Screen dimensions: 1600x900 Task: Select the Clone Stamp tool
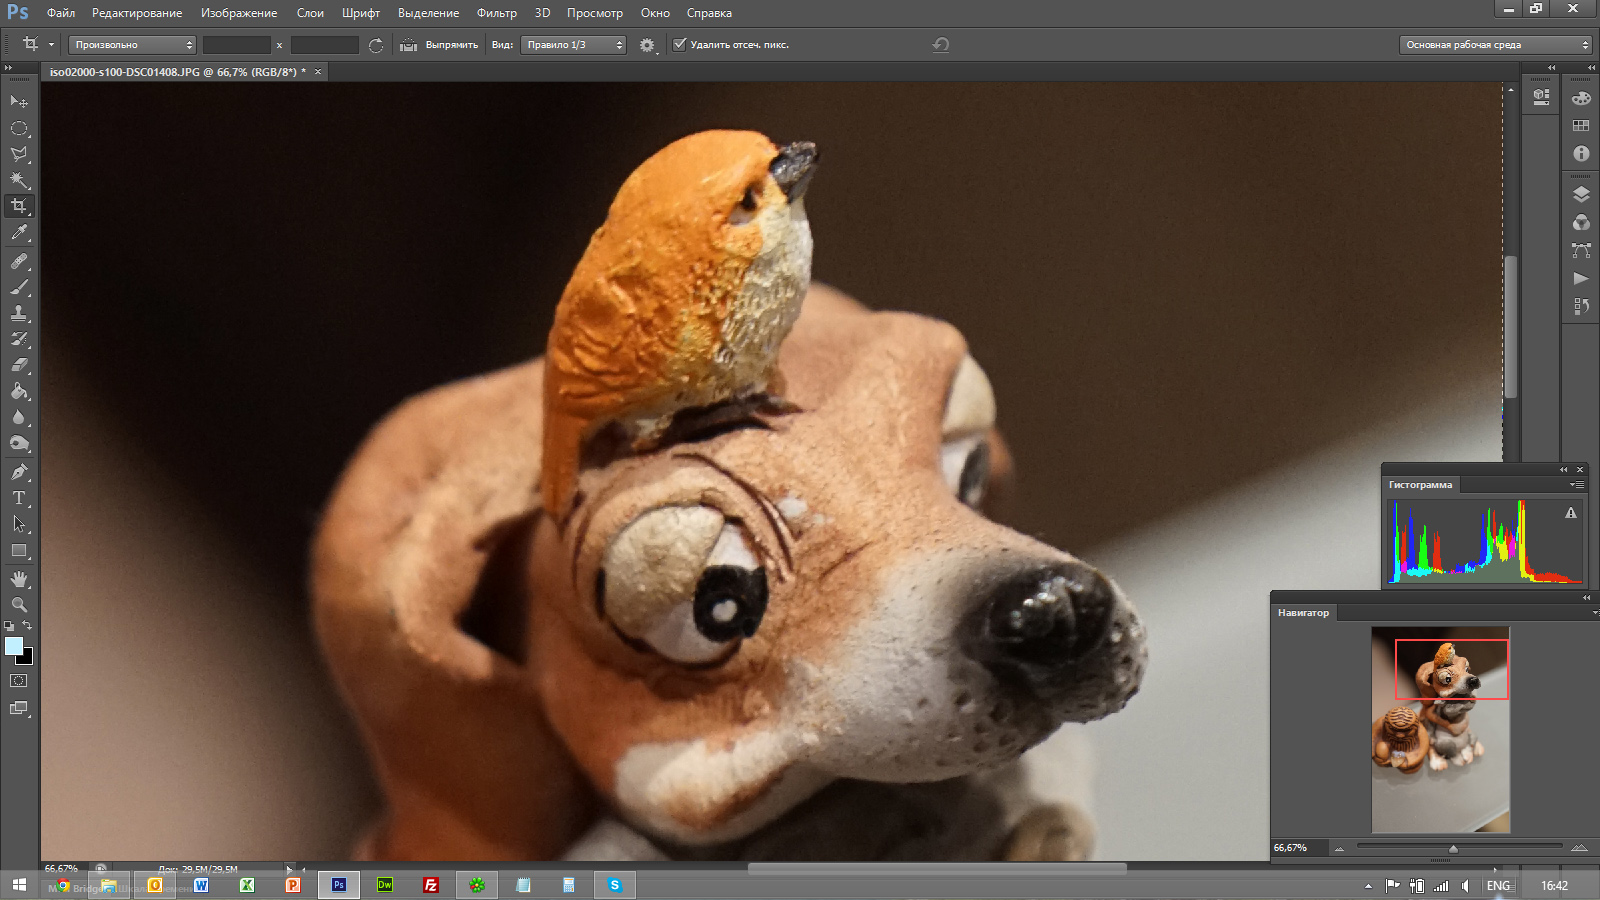[19, 313]
